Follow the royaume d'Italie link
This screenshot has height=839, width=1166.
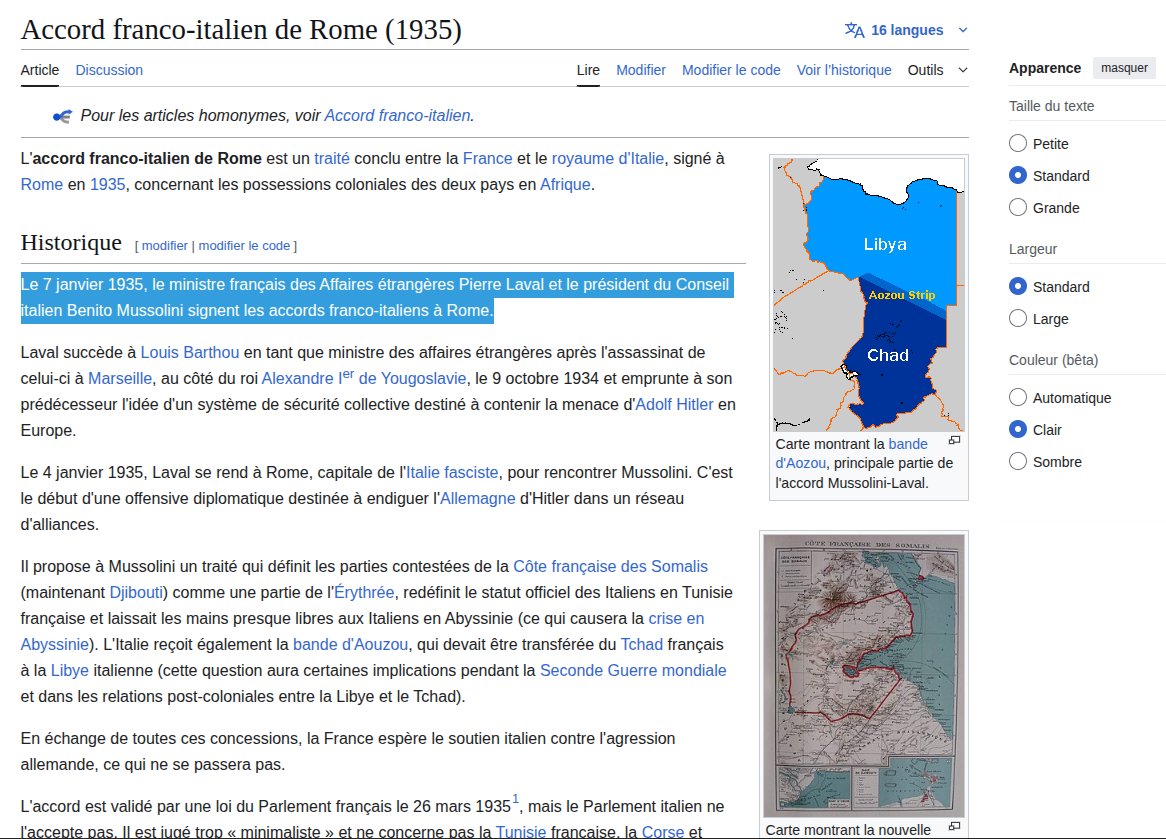pos(608,158)
